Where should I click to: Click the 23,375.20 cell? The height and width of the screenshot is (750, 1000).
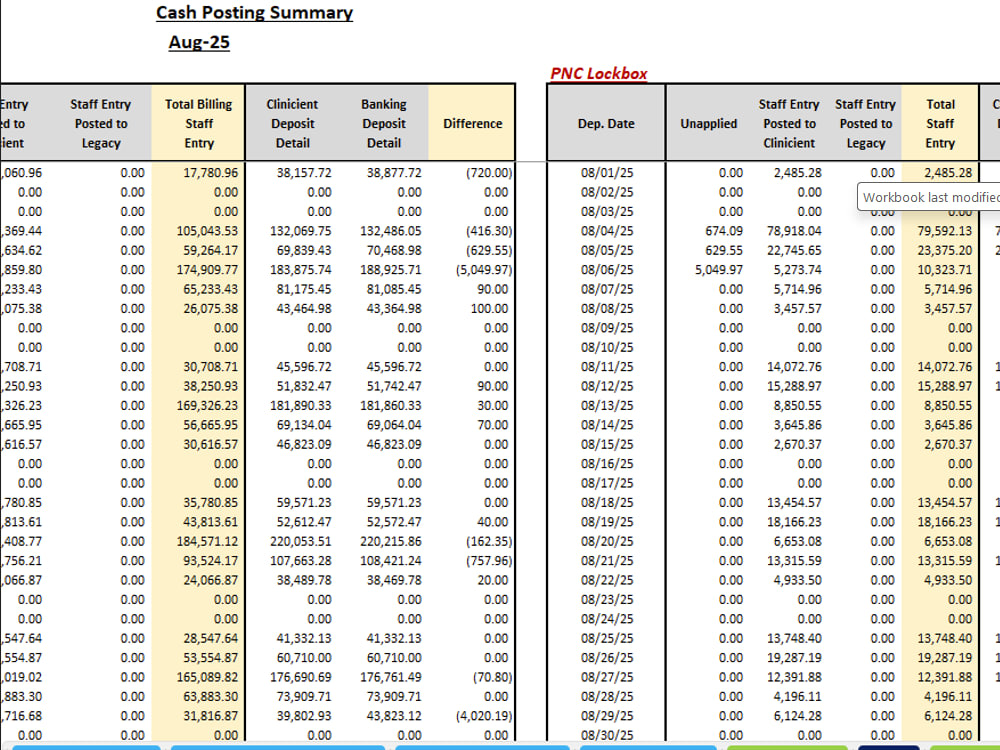coord(945,251)
